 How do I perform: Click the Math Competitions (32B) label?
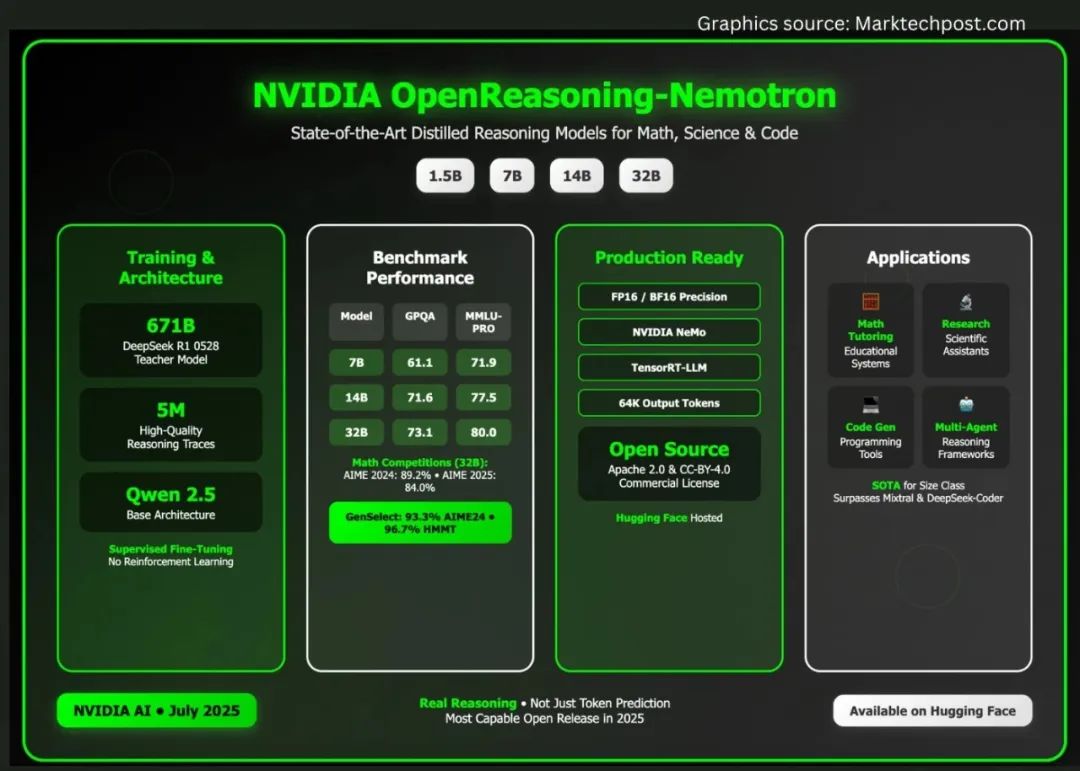point(419,463)
